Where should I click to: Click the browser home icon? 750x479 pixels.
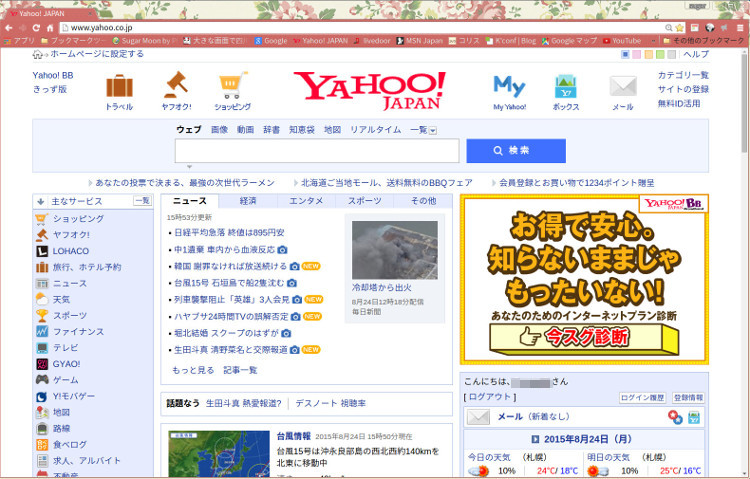pos(50,28)
